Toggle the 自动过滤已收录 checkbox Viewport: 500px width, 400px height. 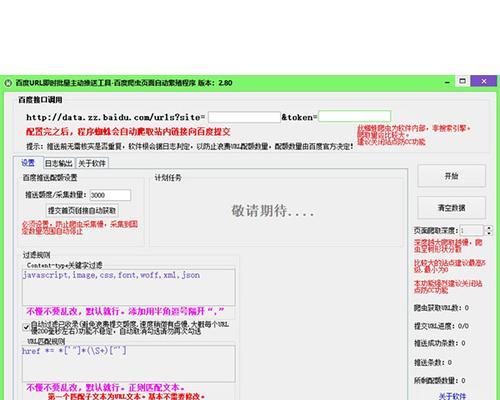tap(26, 327)
